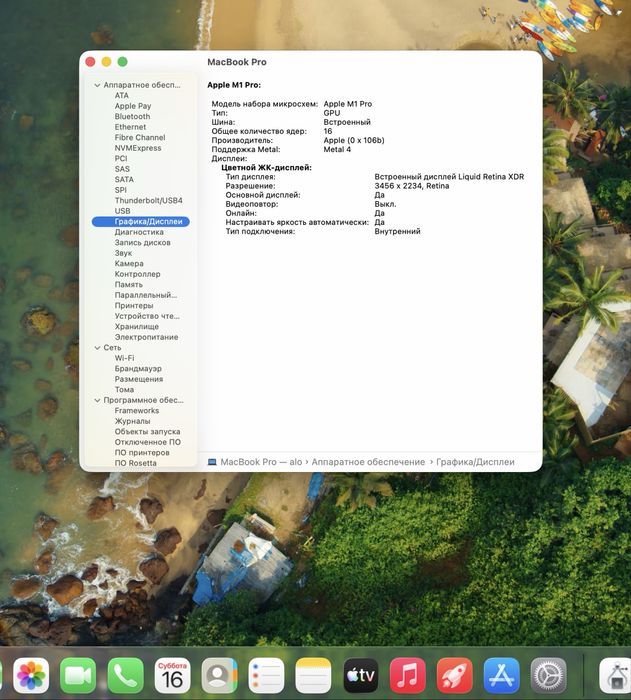Collapse the Аппаратное обеспечение section chevron
Screen dimensions: 631x700
(x=97, y=85)
